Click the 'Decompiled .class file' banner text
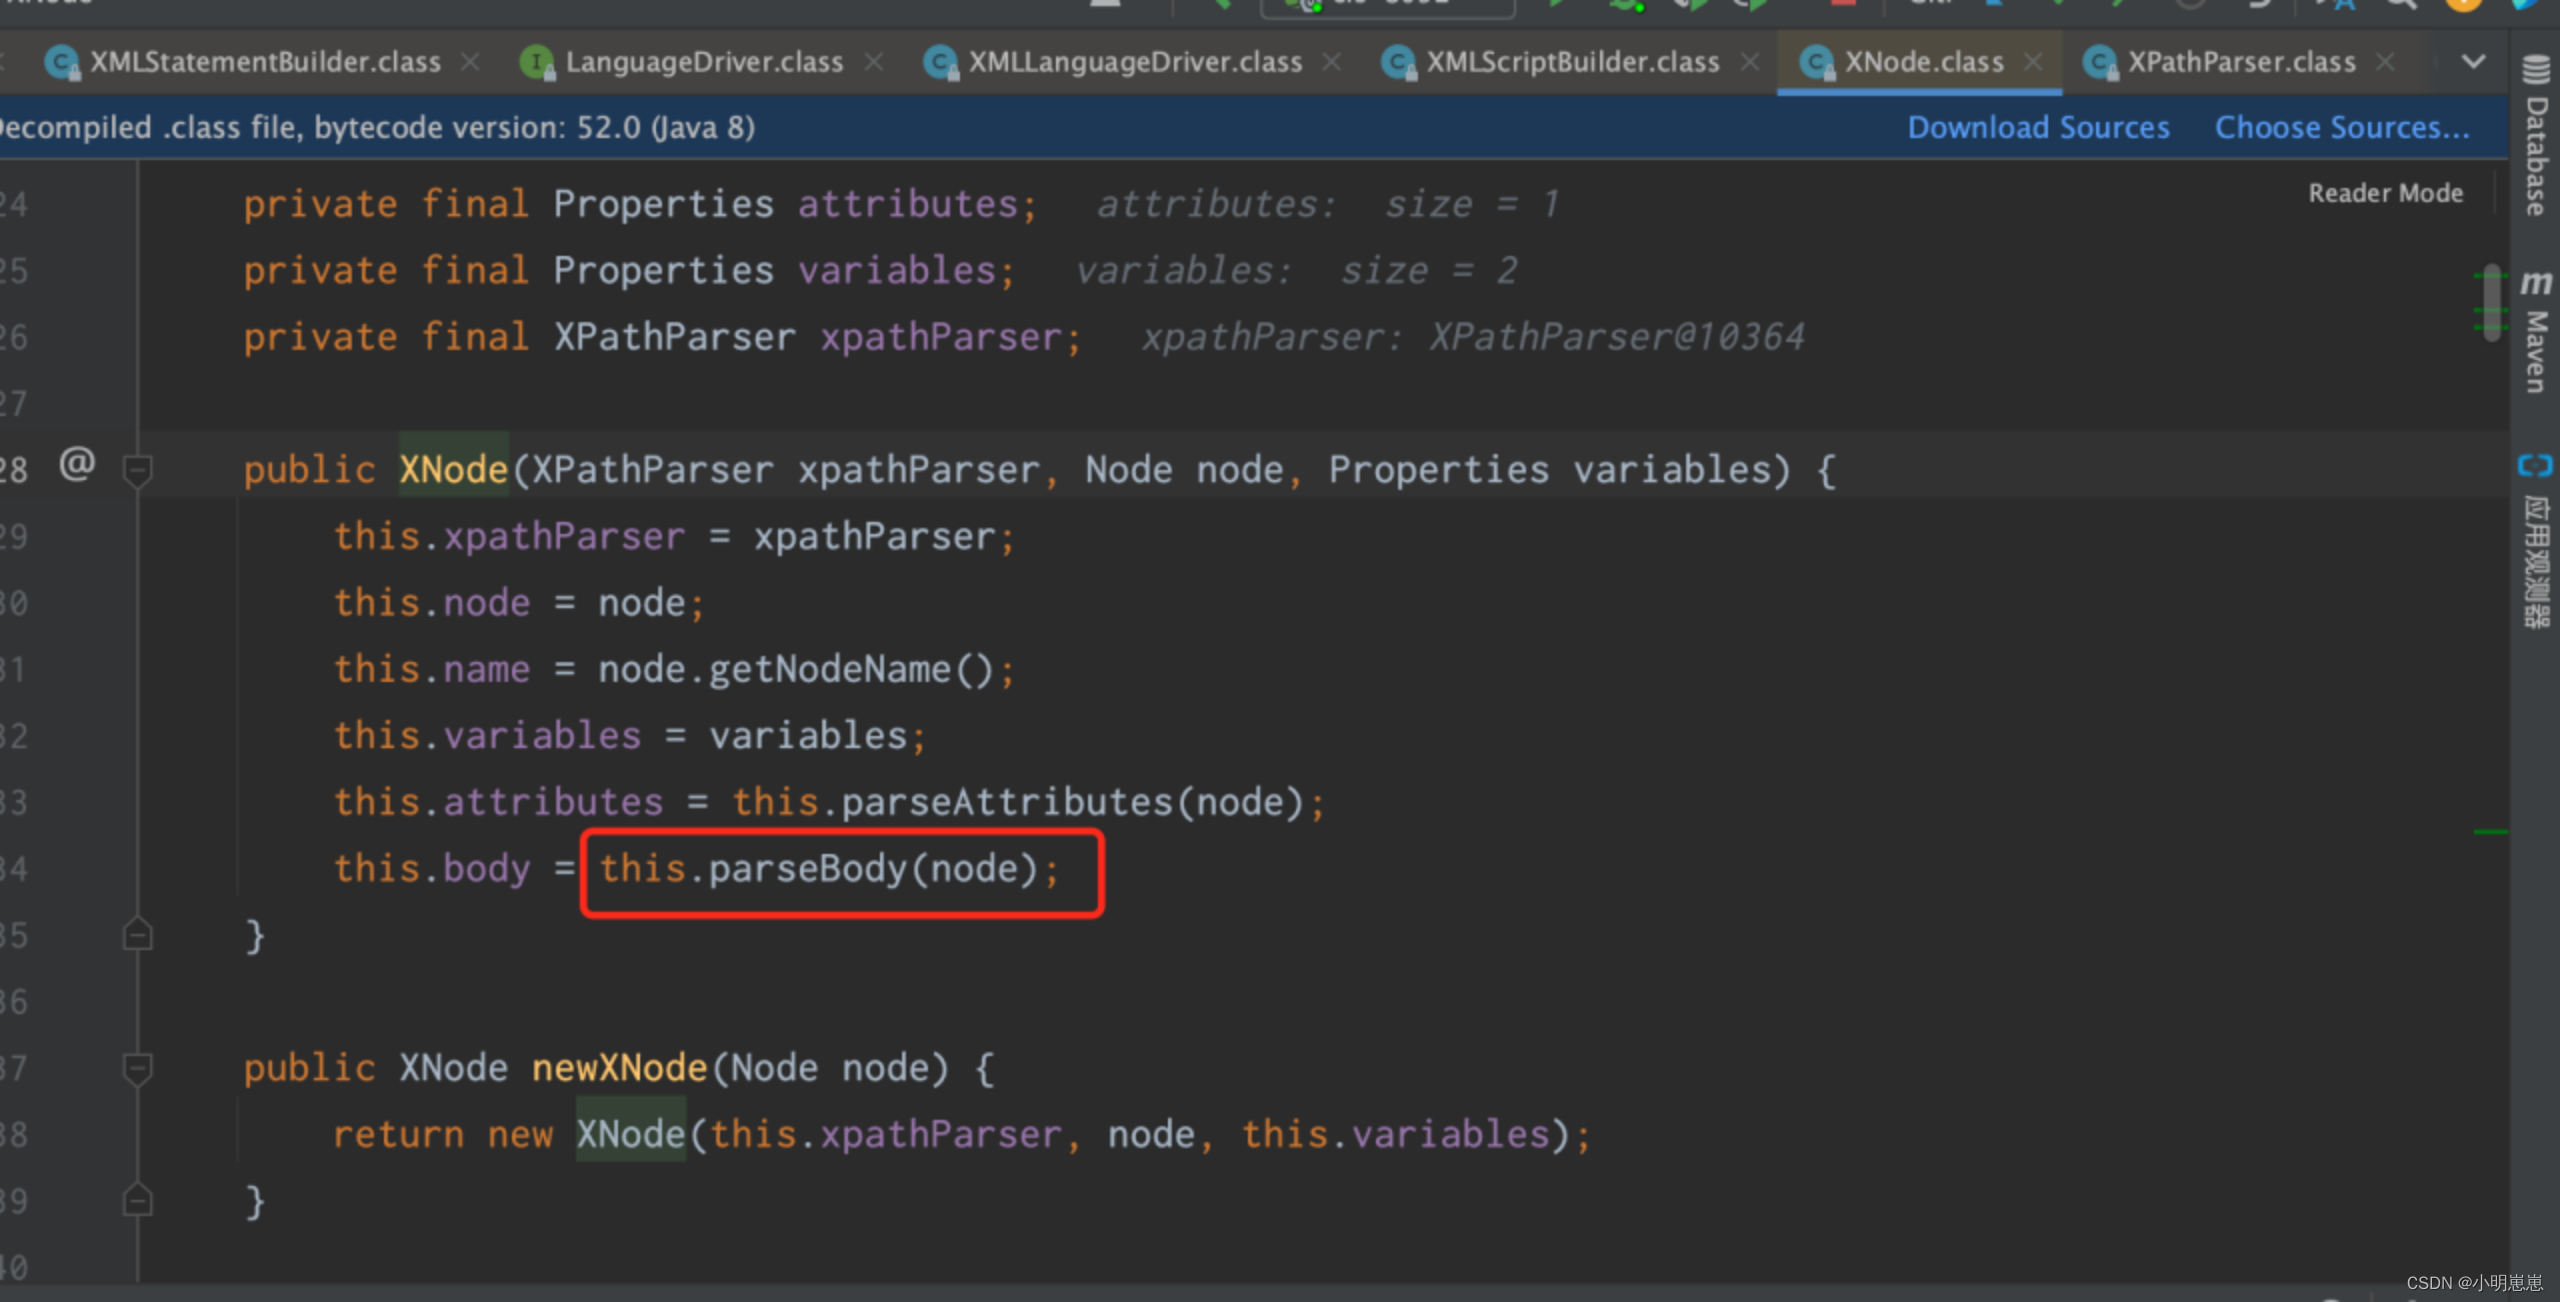Screen dimensions: 2560x1302 pyautogui.click(x=378, y=128)
